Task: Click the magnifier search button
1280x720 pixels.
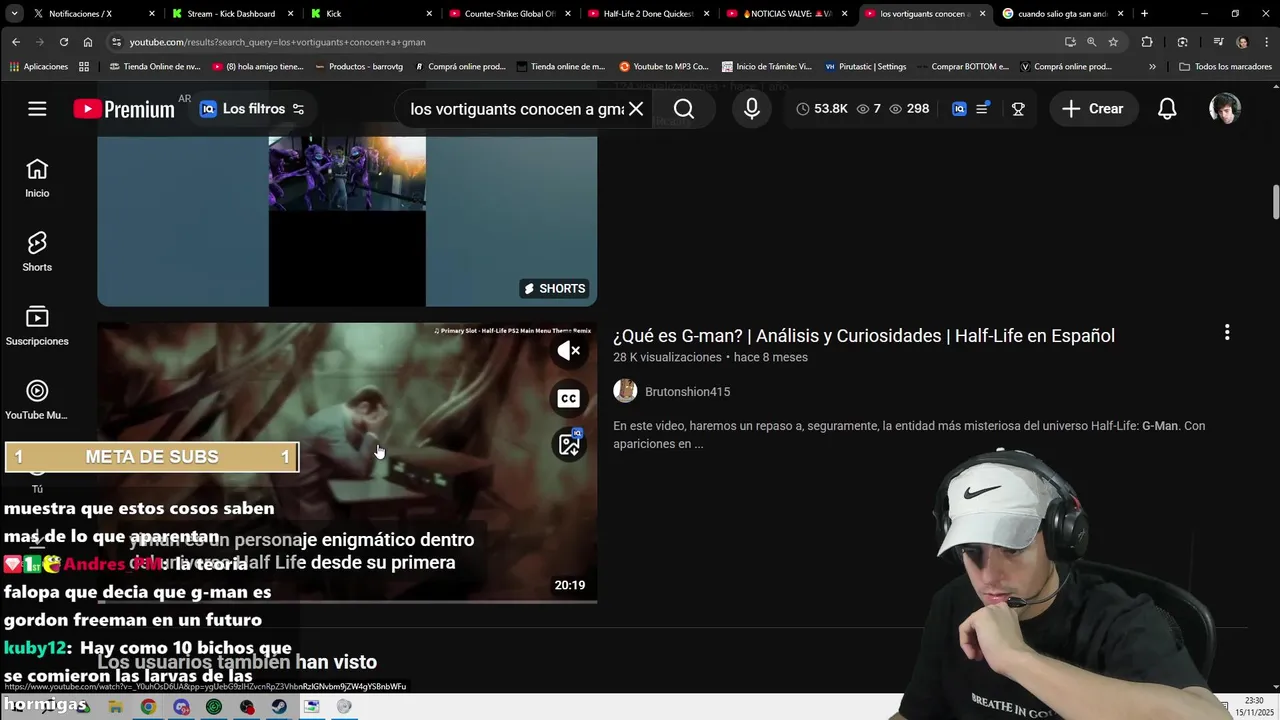Action: [x=684, y=109]
